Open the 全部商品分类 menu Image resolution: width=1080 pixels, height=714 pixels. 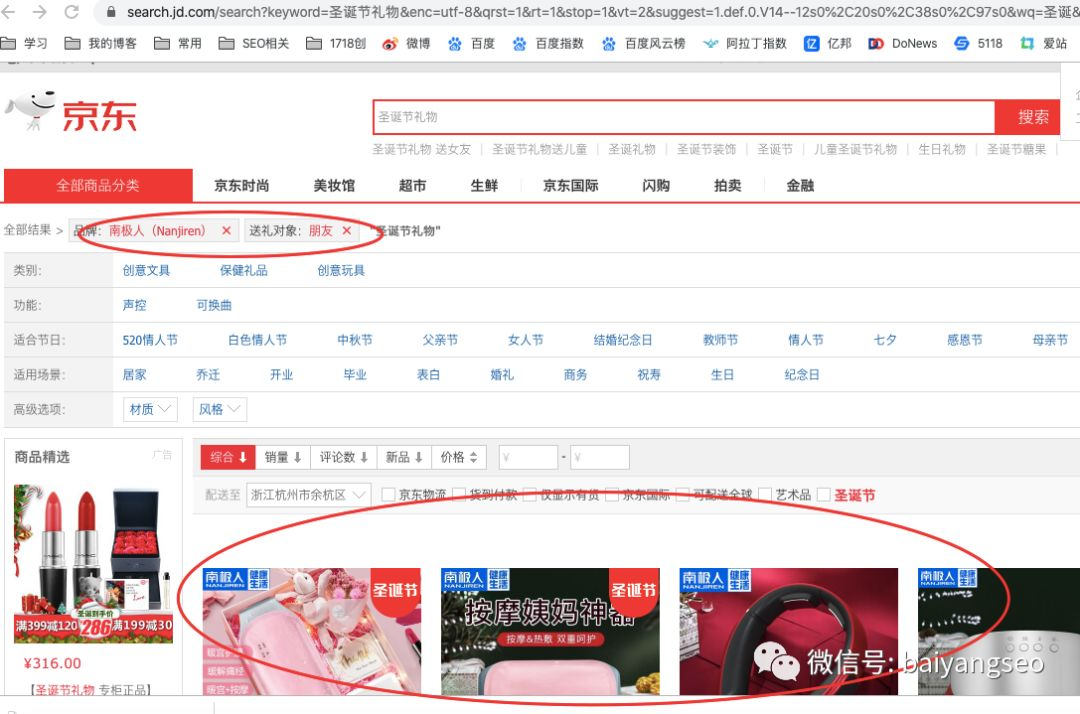click(x=98, y=185)
